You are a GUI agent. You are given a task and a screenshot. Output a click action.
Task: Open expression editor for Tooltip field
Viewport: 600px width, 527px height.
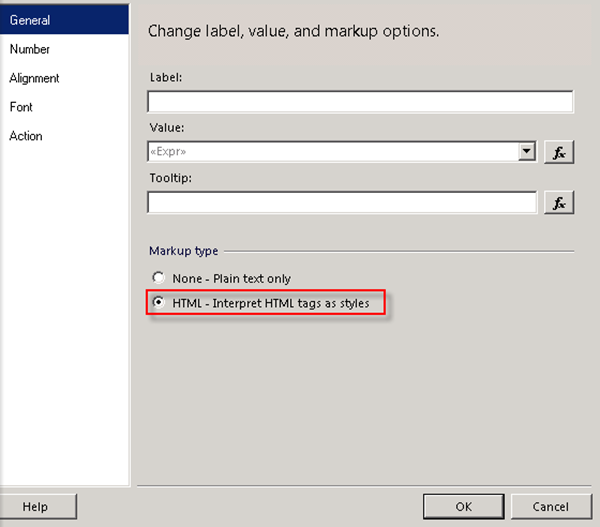(559, 202)
